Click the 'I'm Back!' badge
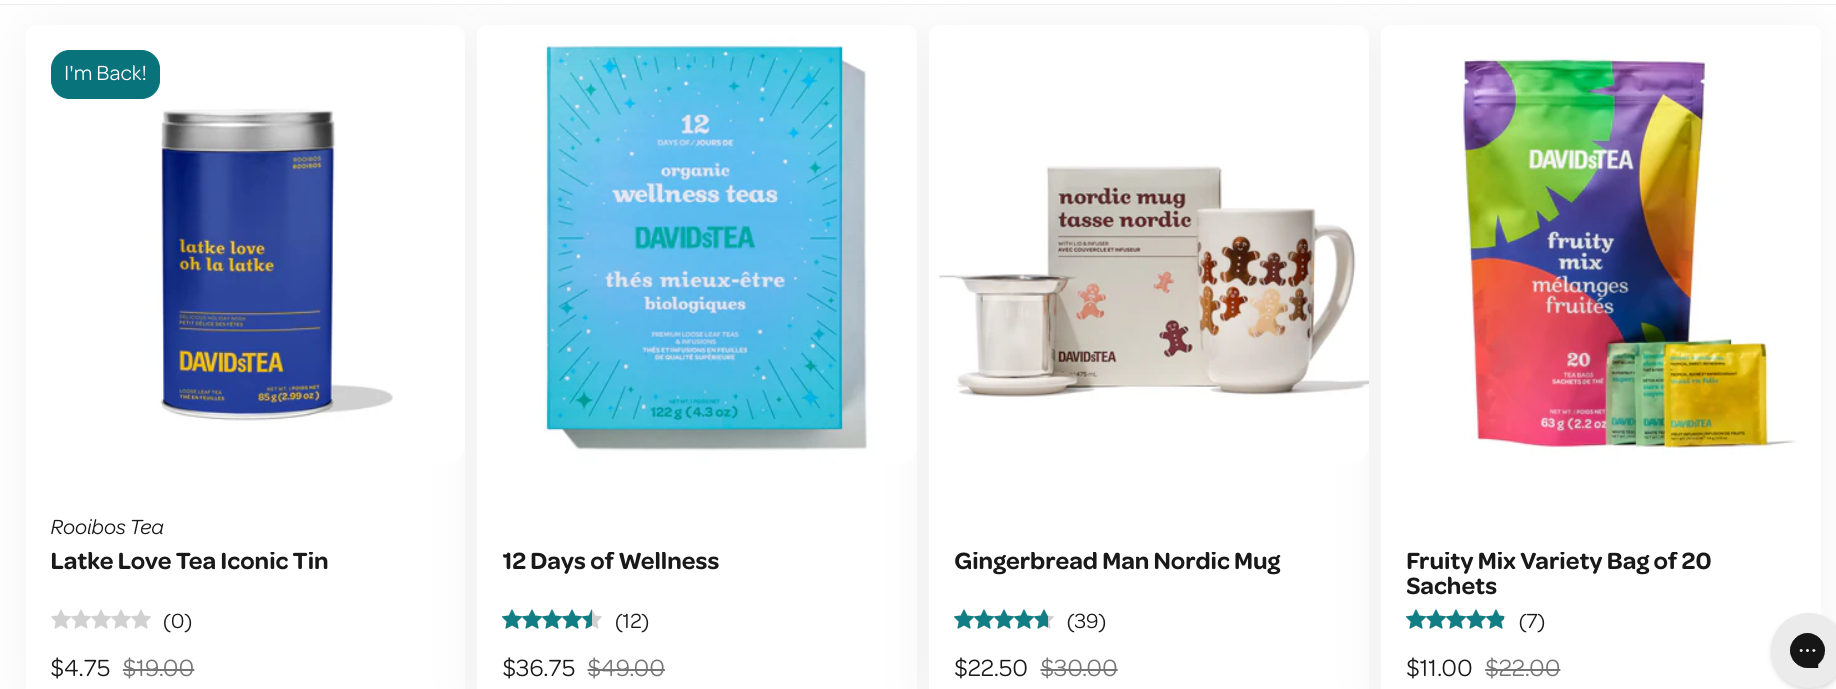The height and width of the screenshot is (689, 1836). (x=105, y=74)
